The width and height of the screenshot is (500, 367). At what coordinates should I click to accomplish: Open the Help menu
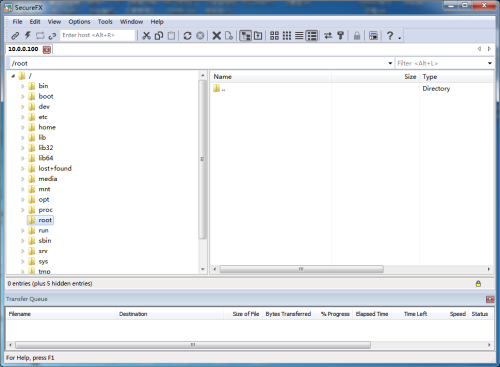[157, 22]
